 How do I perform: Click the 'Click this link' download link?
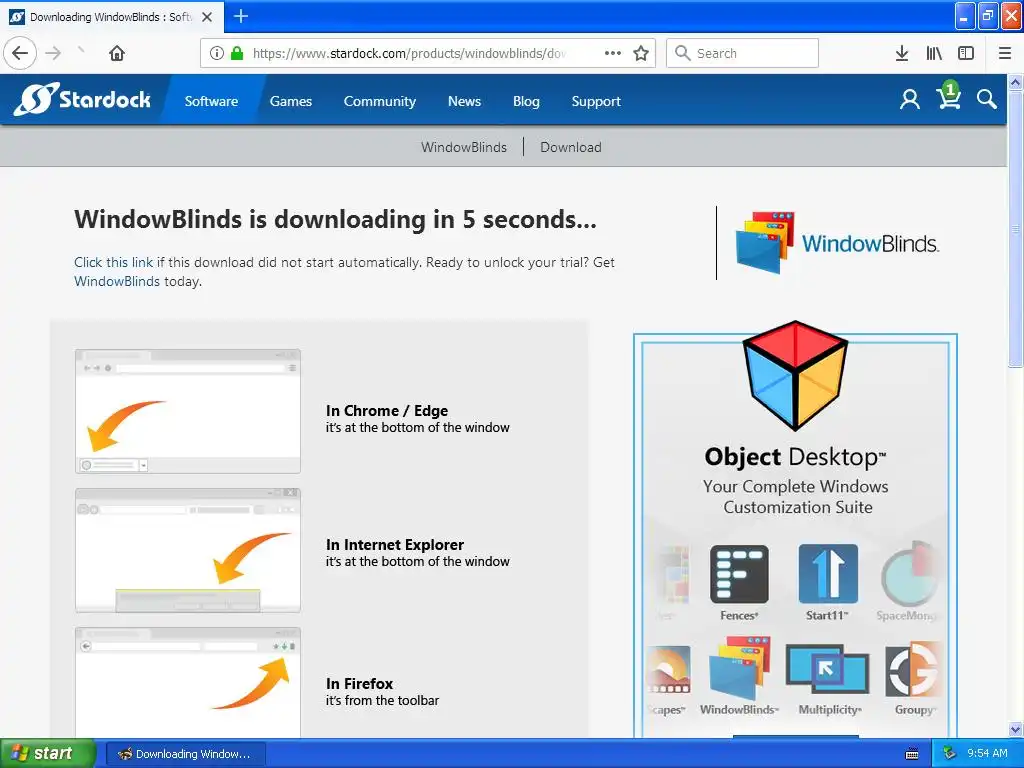[114, 263]
